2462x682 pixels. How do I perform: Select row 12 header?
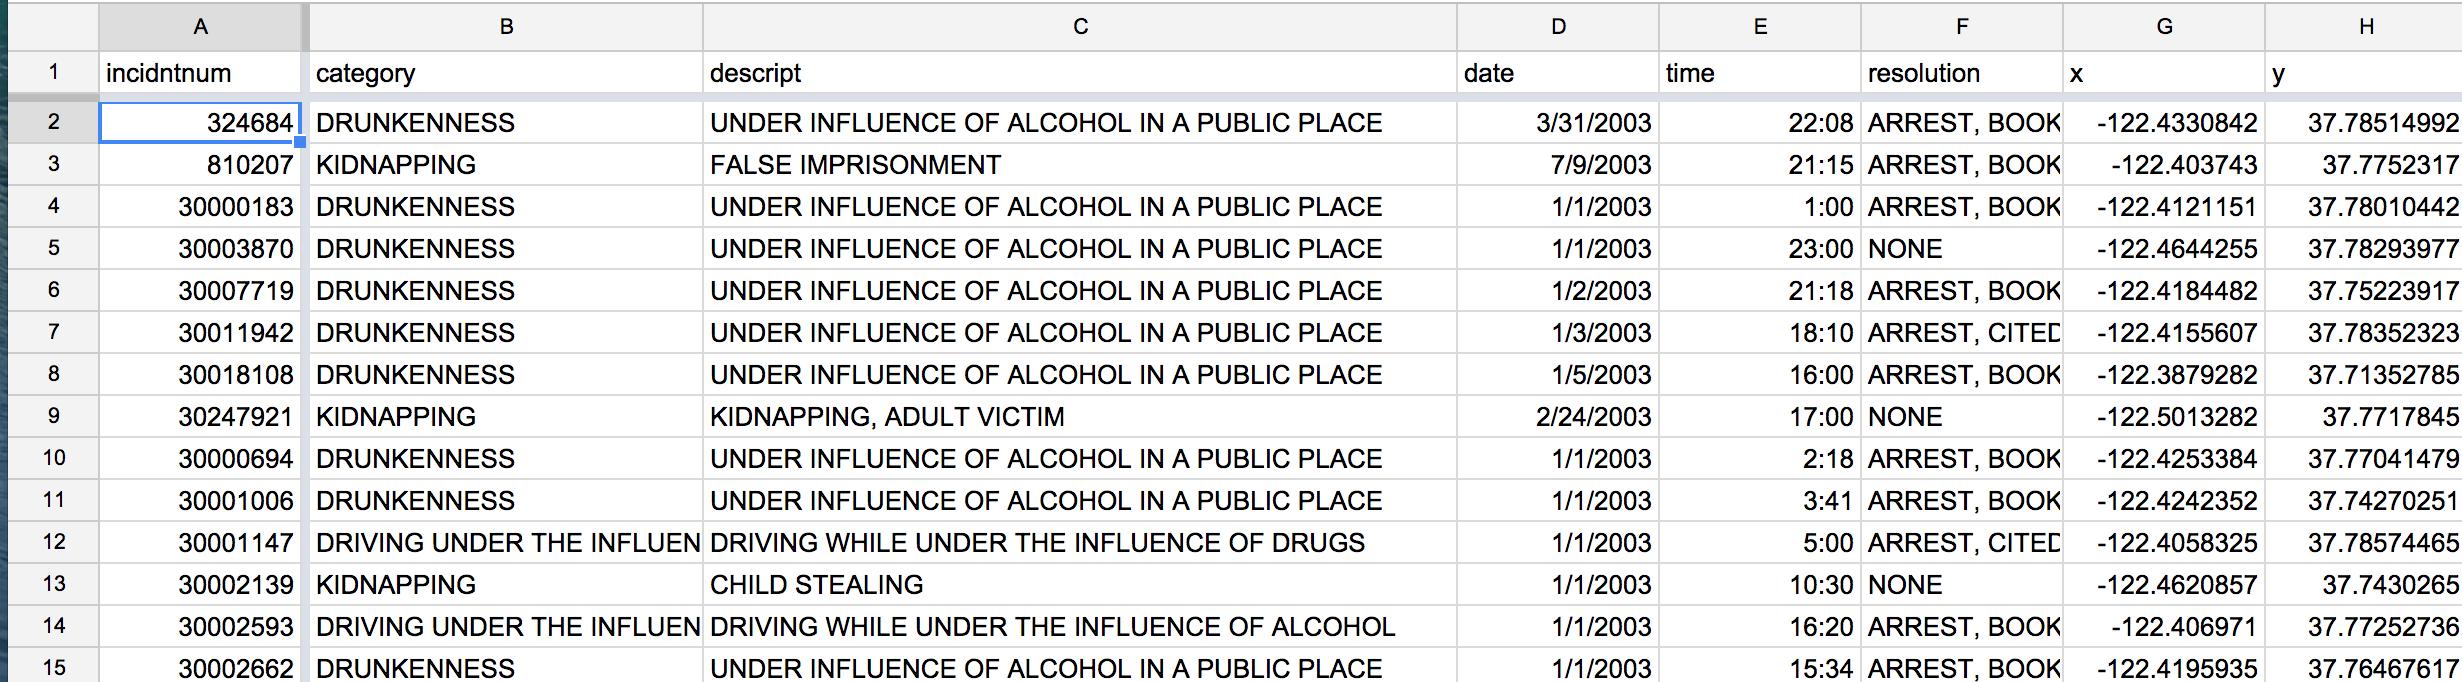click(53, 542)
